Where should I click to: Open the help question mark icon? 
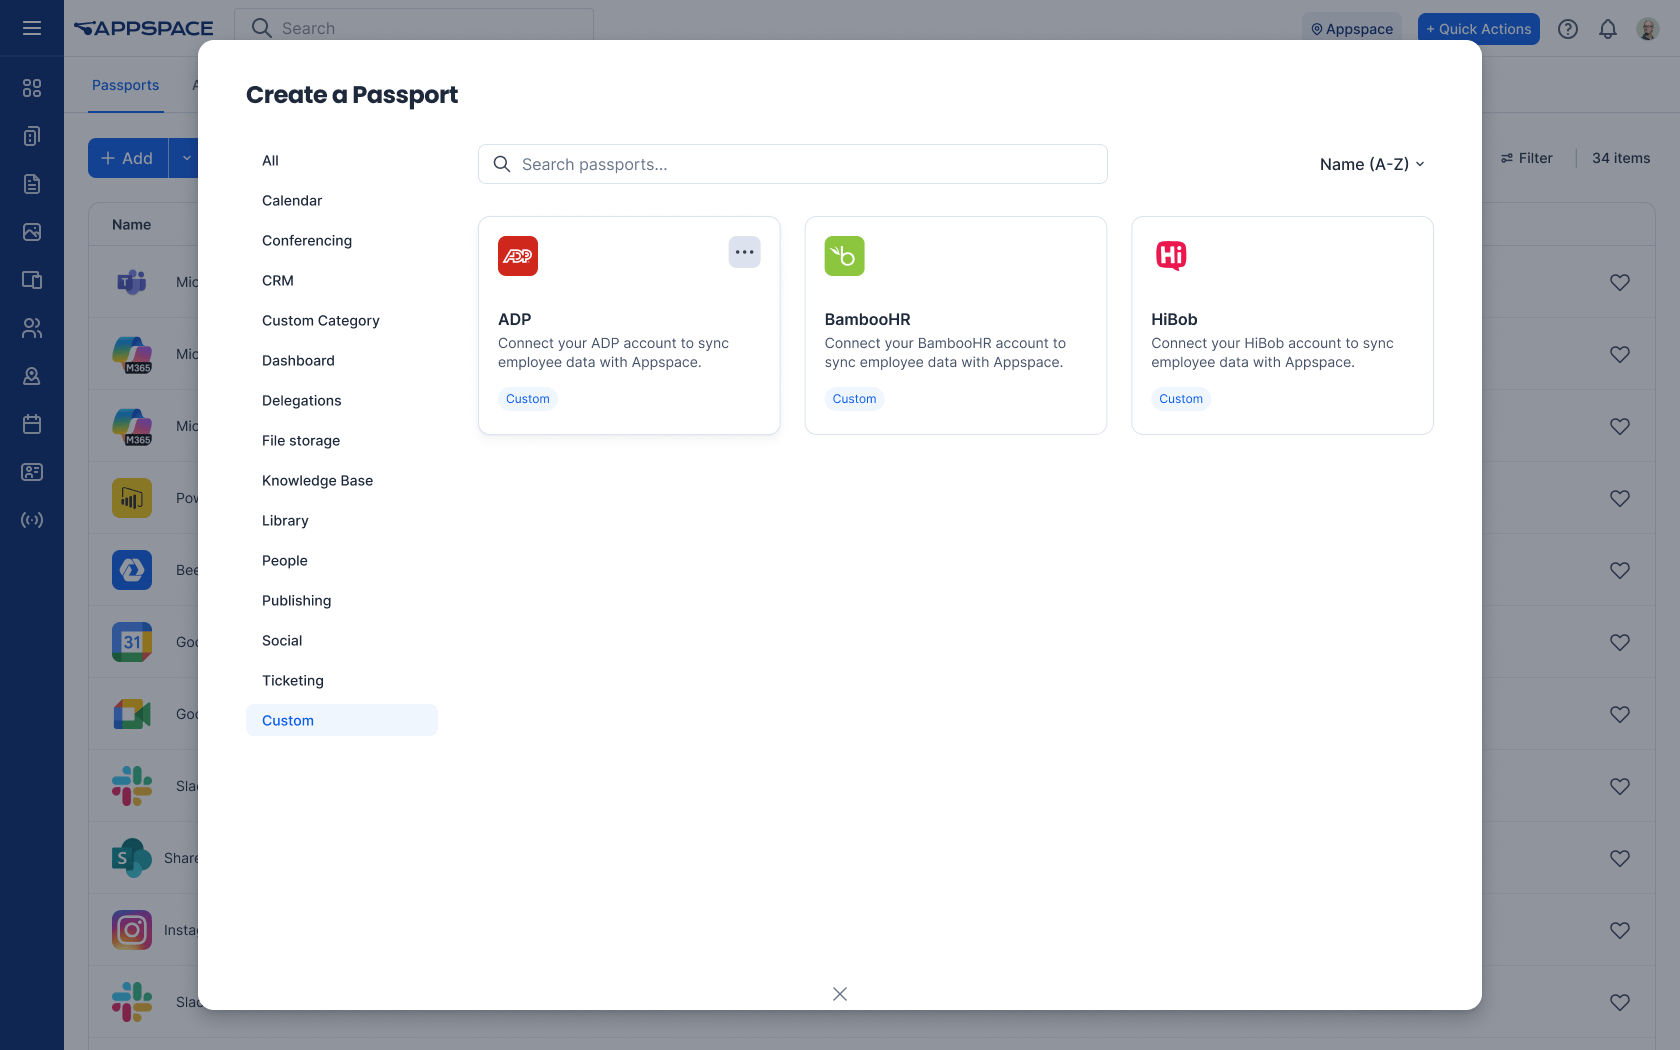coord(1568,29)
